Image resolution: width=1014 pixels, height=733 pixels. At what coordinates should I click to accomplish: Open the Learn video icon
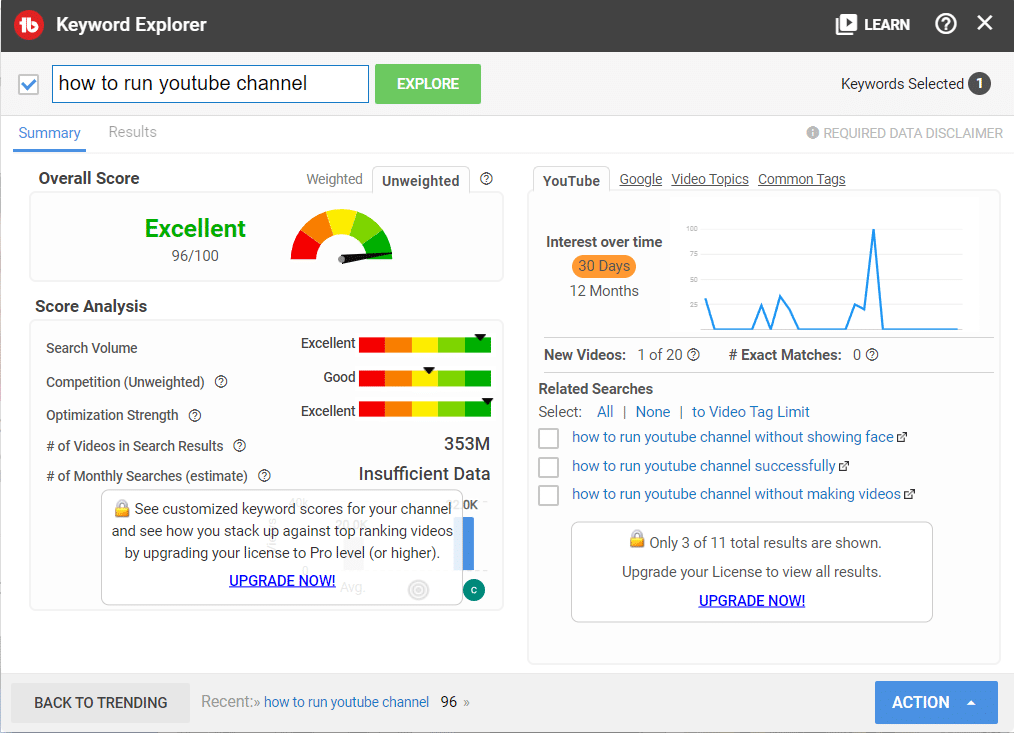tap(846, 25)
